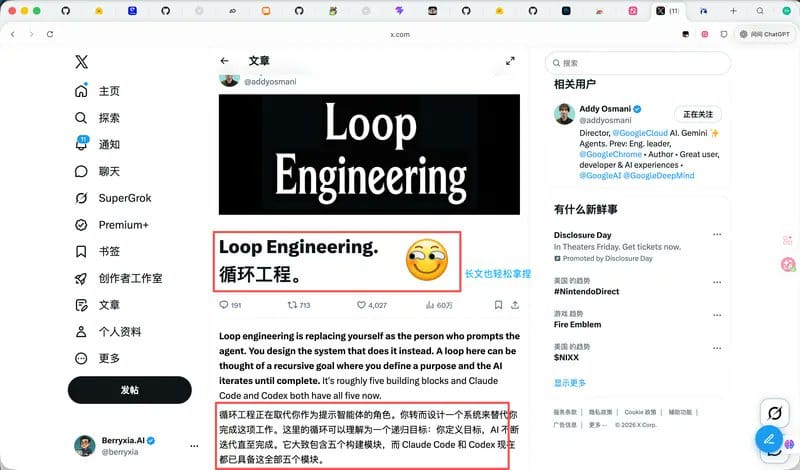Open 更多 more options menu
The width and height of the screenshot is (800, 470).
tap(97, 358)
